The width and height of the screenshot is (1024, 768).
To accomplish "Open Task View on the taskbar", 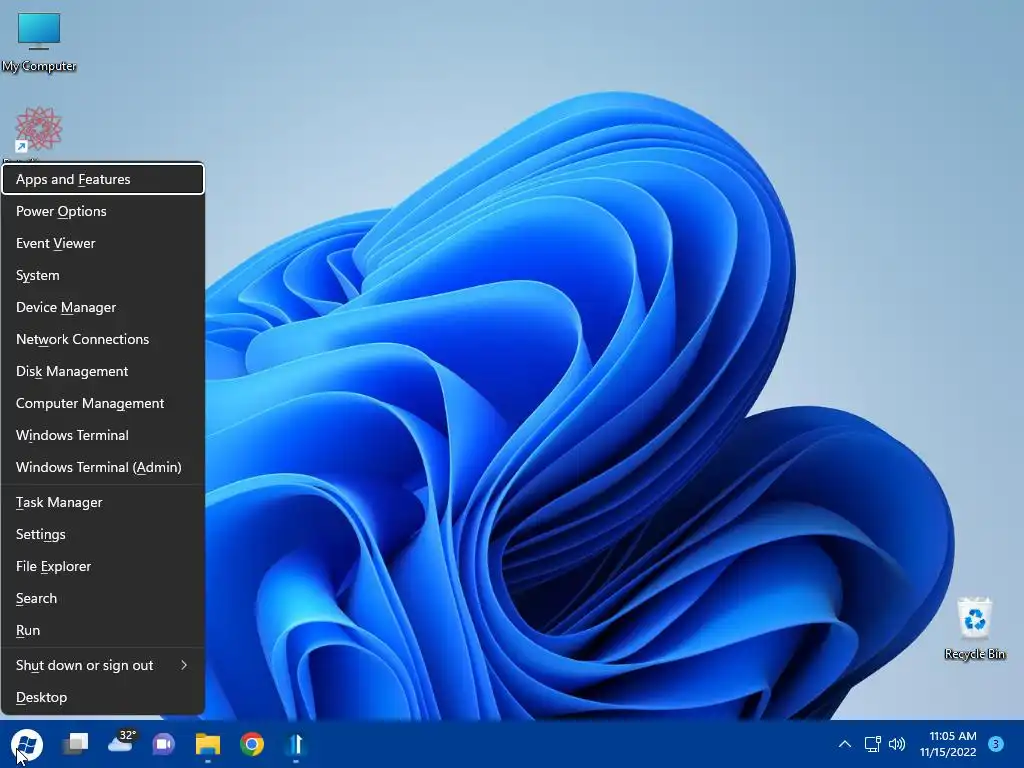I will coord(76,744).
